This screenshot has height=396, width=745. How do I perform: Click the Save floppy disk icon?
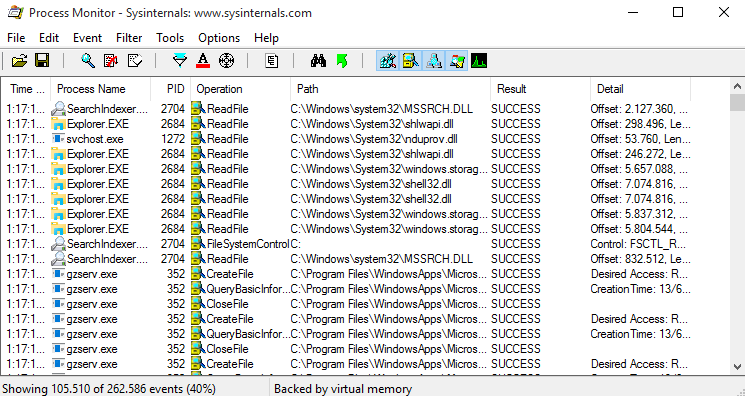[x=42, y=61]
